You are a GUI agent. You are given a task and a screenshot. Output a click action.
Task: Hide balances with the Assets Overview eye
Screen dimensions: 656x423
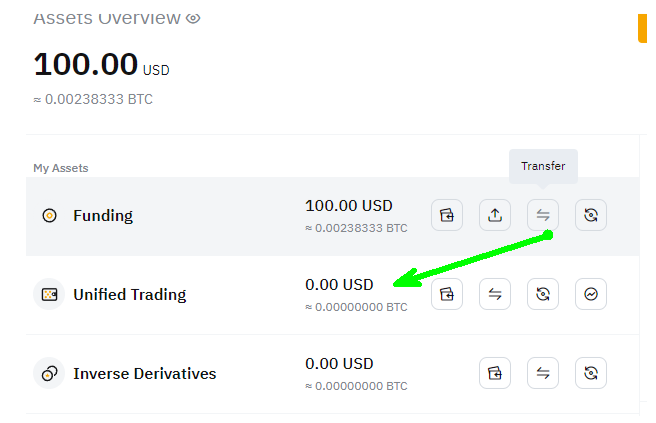tap(193, 18)
